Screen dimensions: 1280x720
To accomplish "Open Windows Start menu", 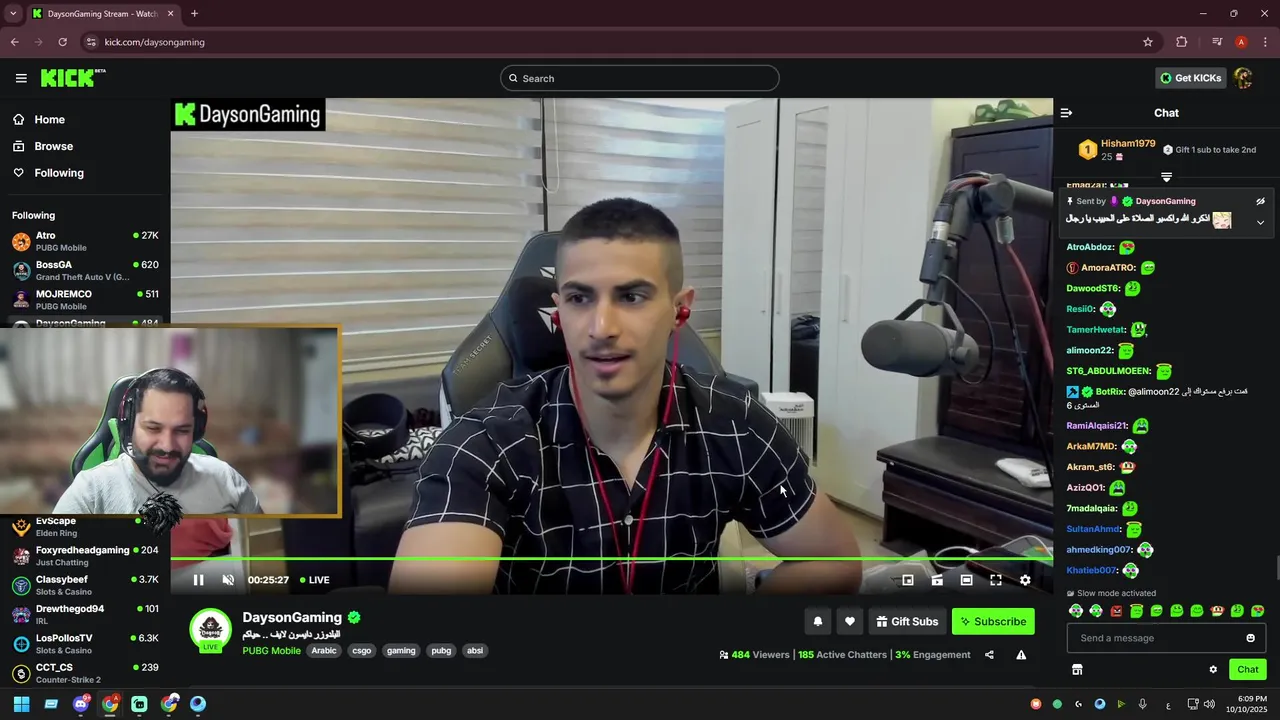I will click(x=21, y=704).
